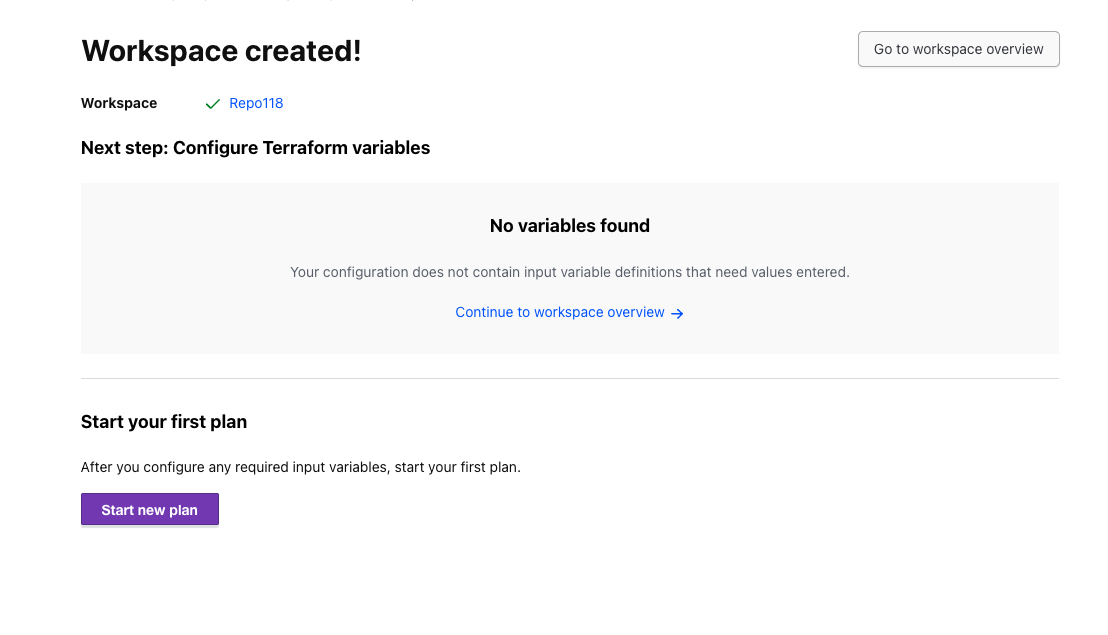The height and width of the screenshot is (635, 1108).
Task: Click the Start your first plan heading
Action: coord(164,422)
